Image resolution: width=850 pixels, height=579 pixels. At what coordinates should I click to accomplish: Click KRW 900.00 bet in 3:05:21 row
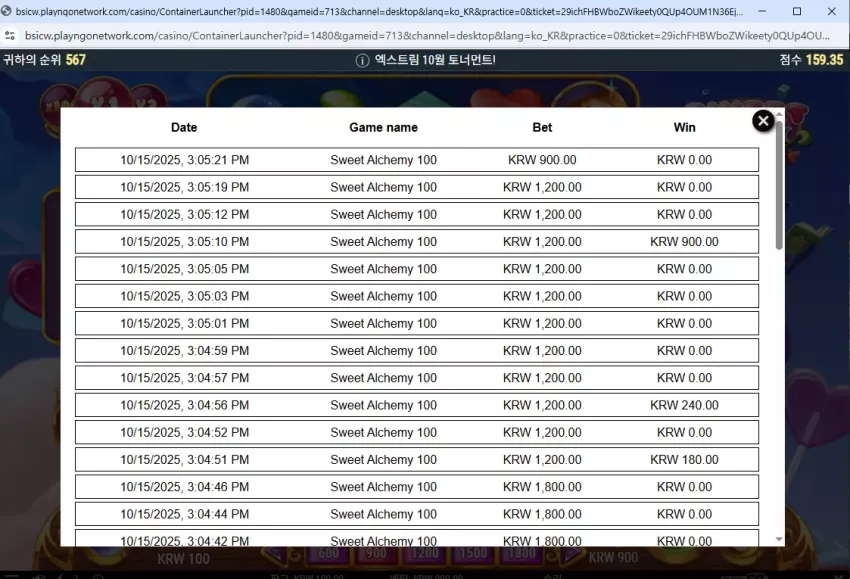542,160
